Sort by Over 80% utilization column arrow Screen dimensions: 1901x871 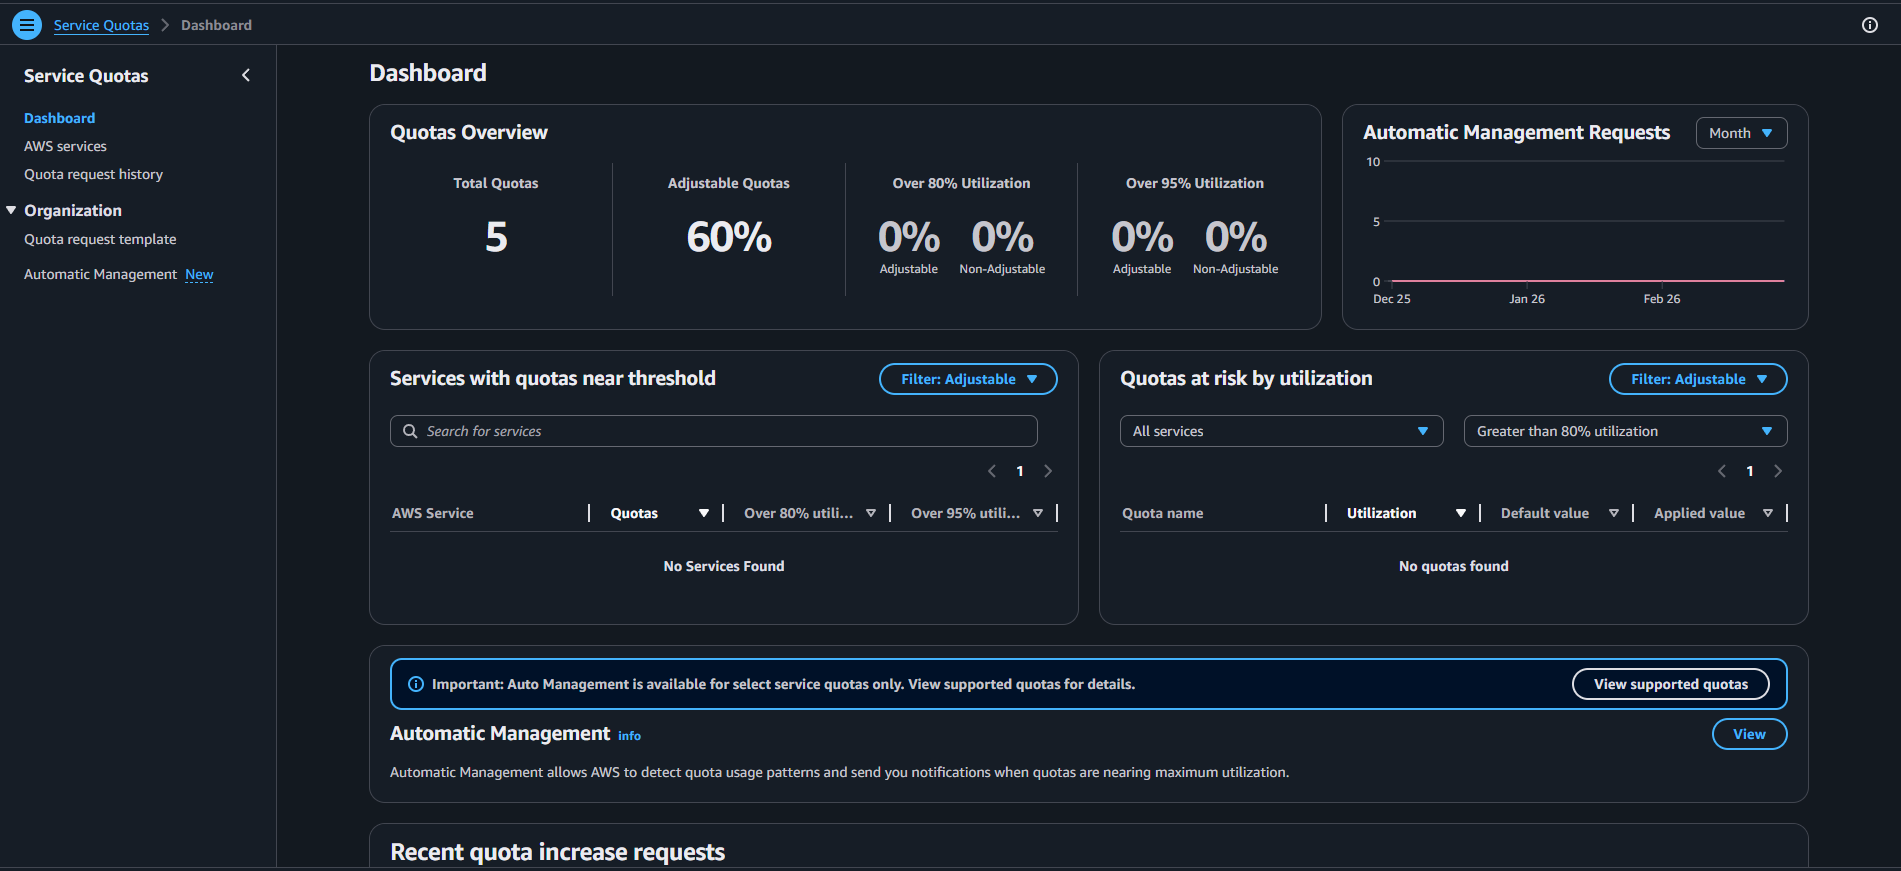point(871,513)
